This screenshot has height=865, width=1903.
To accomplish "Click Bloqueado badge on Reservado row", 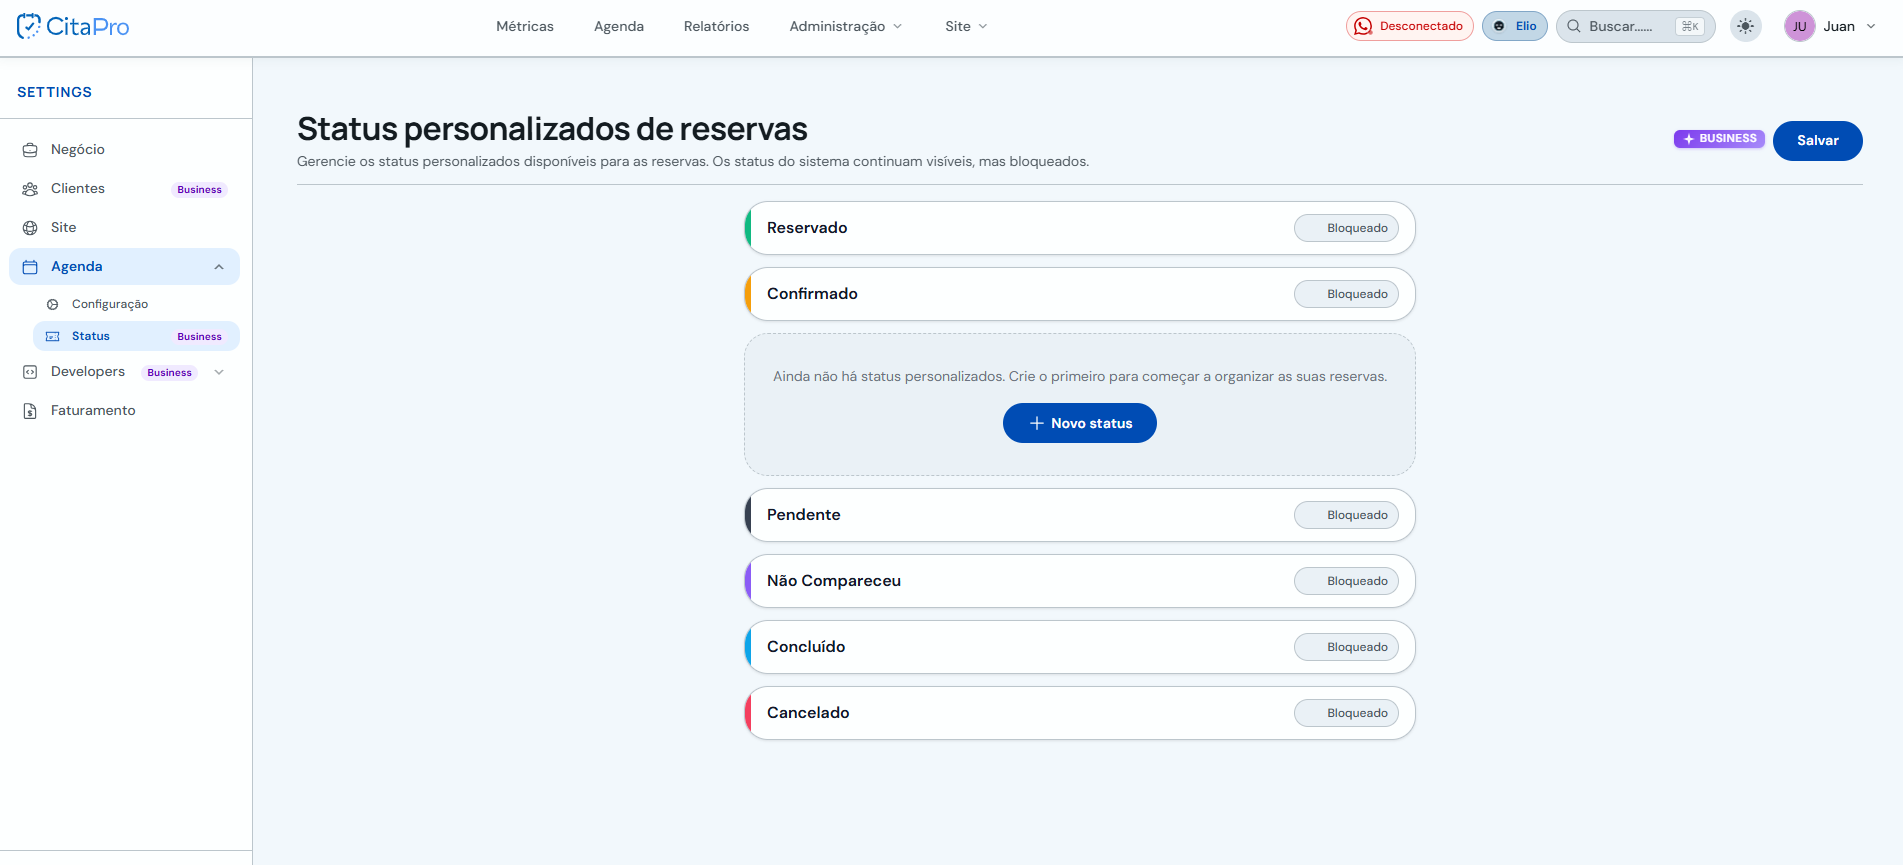I will pos(1346,228).
